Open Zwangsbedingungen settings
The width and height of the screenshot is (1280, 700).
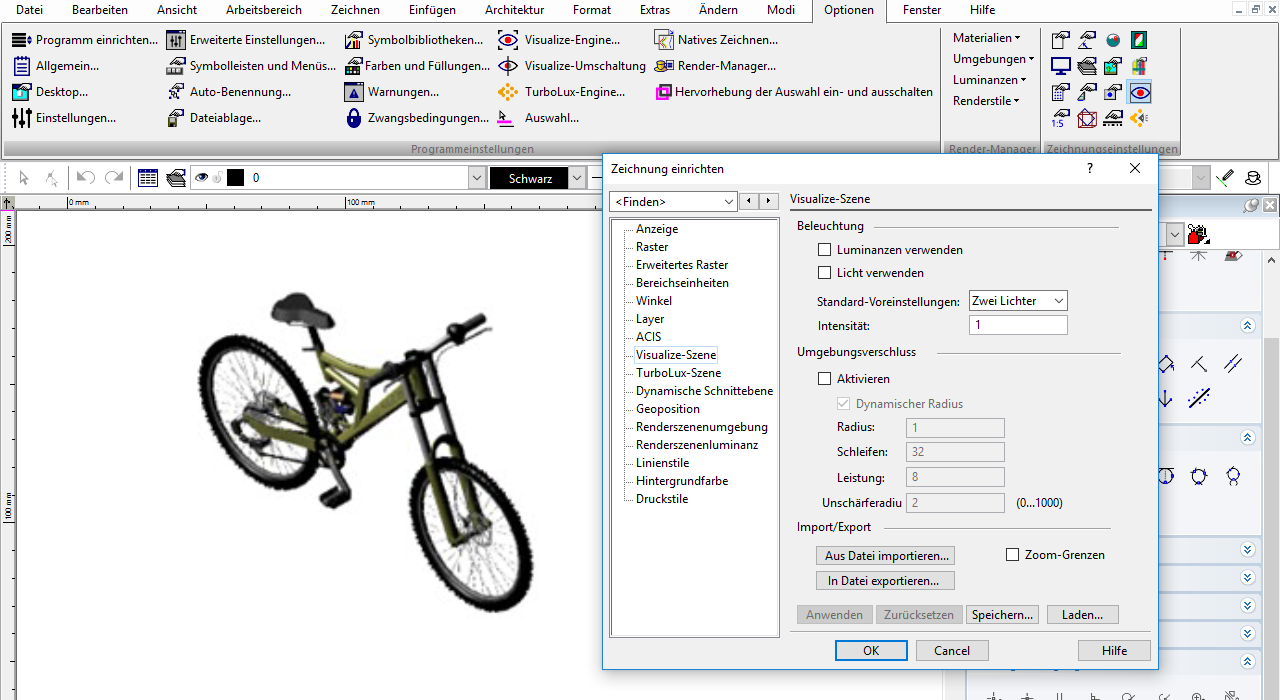coord(416,118)
